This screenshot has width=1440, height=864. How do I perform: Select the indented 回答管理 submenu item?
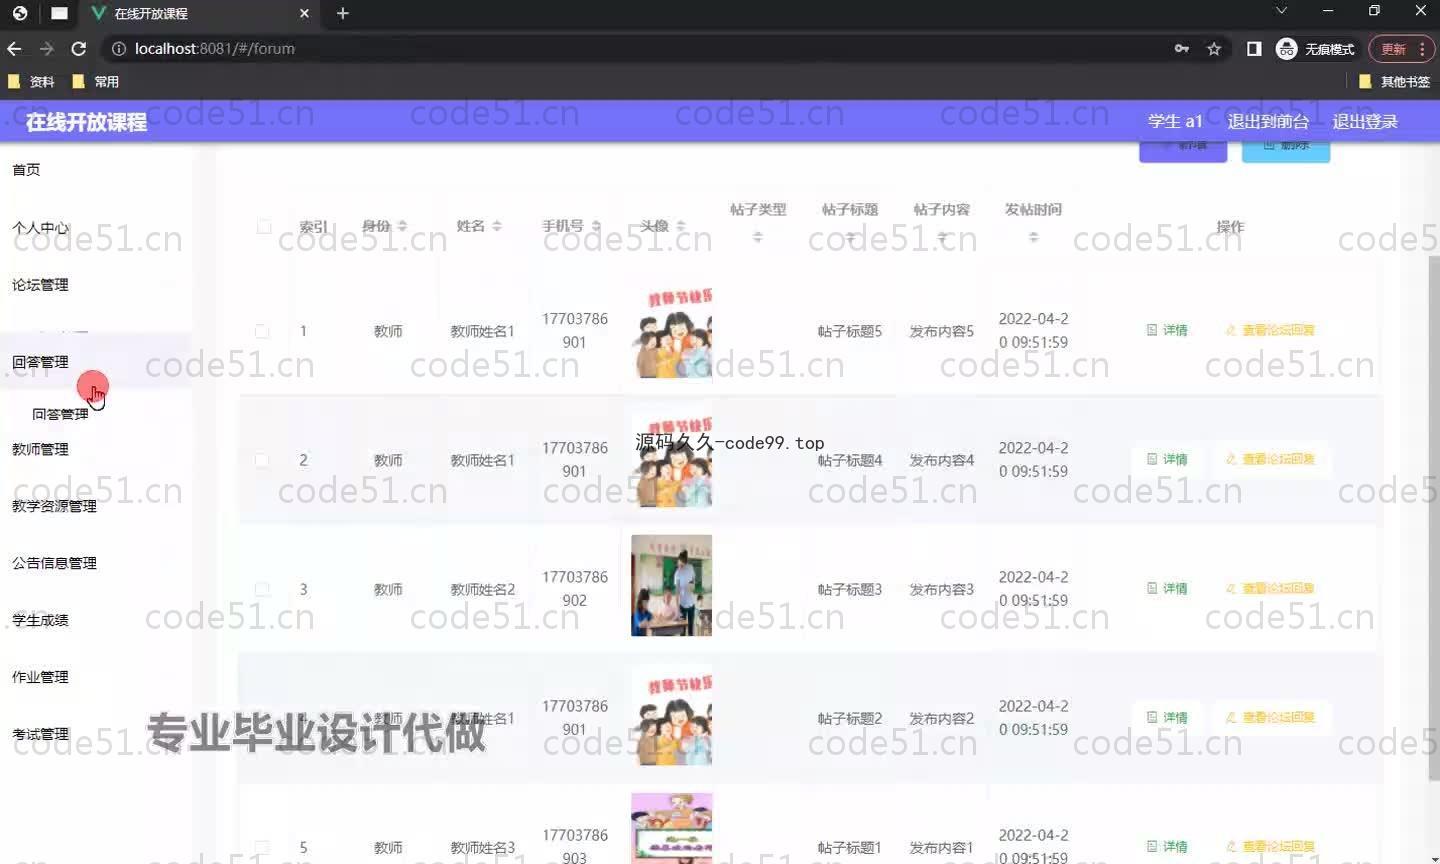point(60,413)
